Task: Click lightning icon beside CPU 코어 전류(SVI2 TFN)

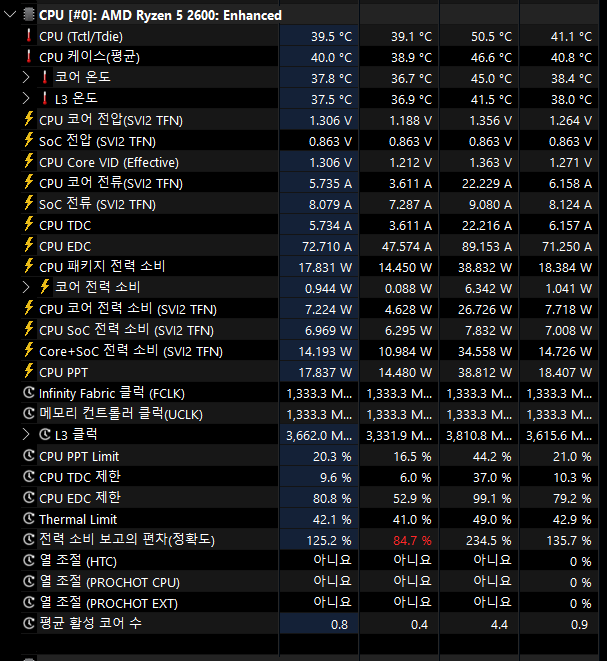Action: (x=29, y=183)
